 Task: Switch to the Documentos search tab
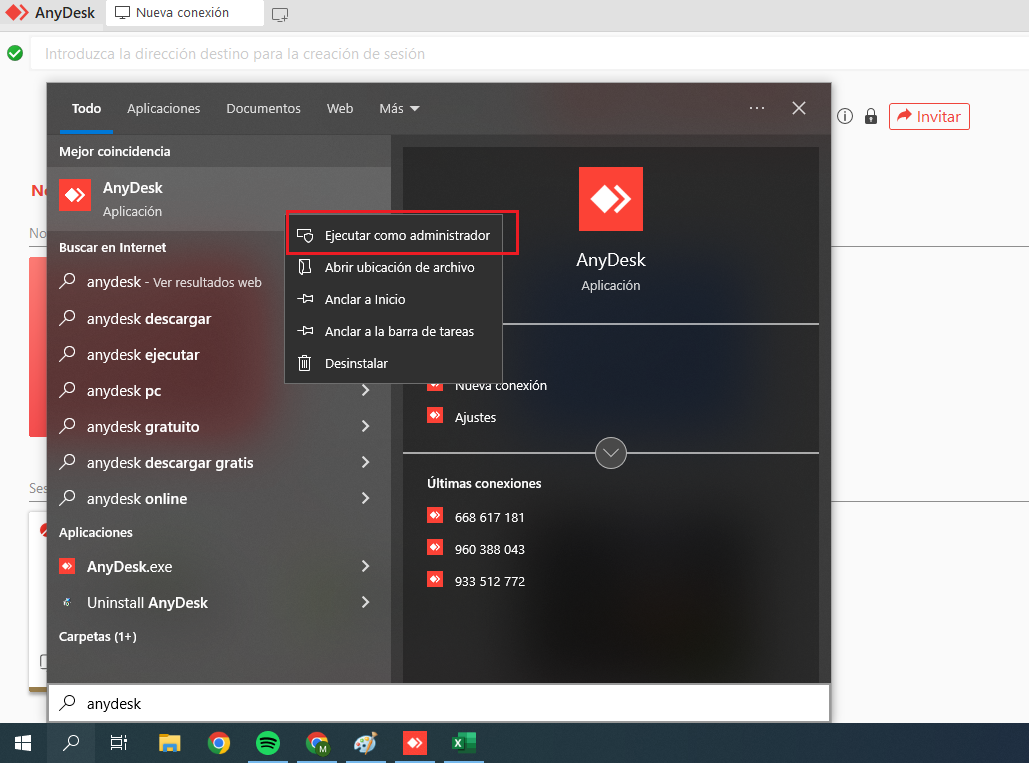263,108
